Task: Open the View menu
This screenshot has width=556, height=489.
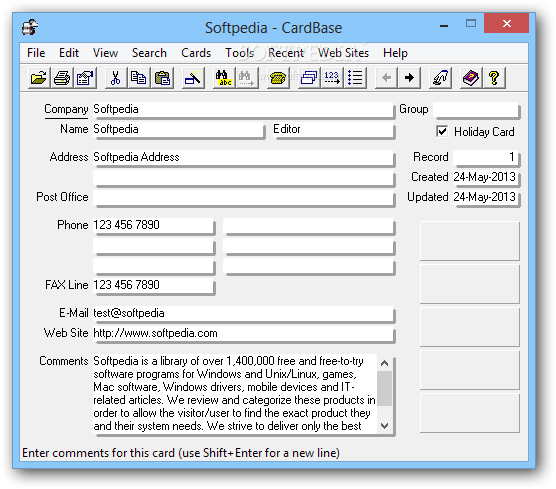Action: pos(105,53)
